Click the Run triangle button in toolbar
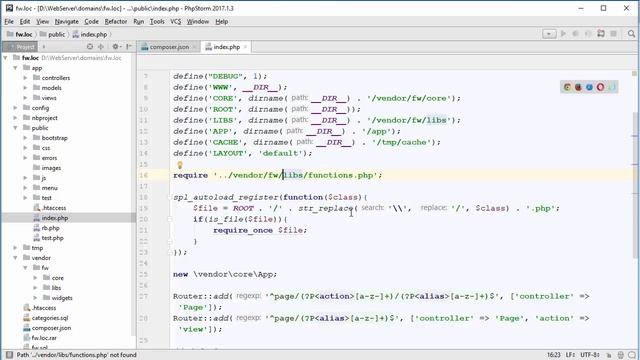 pos(564,34)
